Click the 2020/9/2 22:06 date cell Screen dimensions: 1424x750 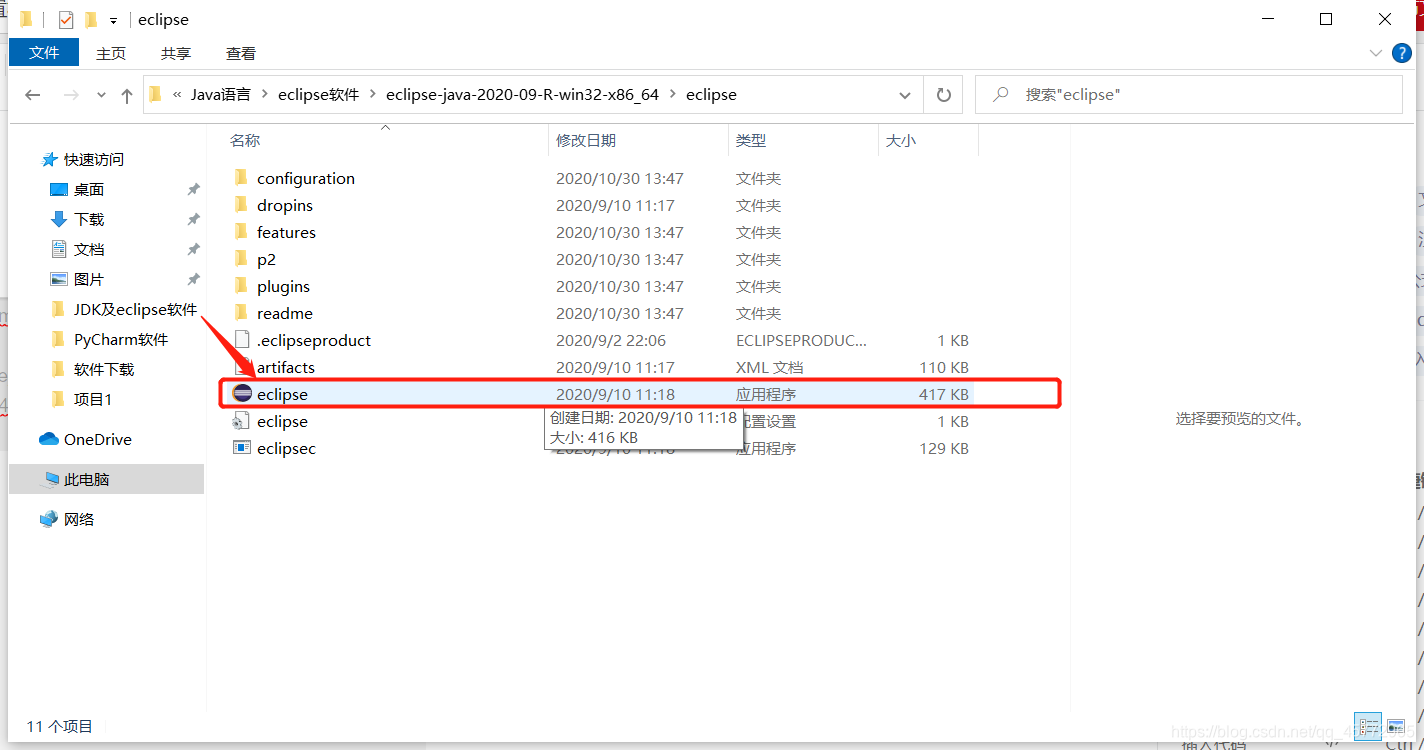point(611,340)
